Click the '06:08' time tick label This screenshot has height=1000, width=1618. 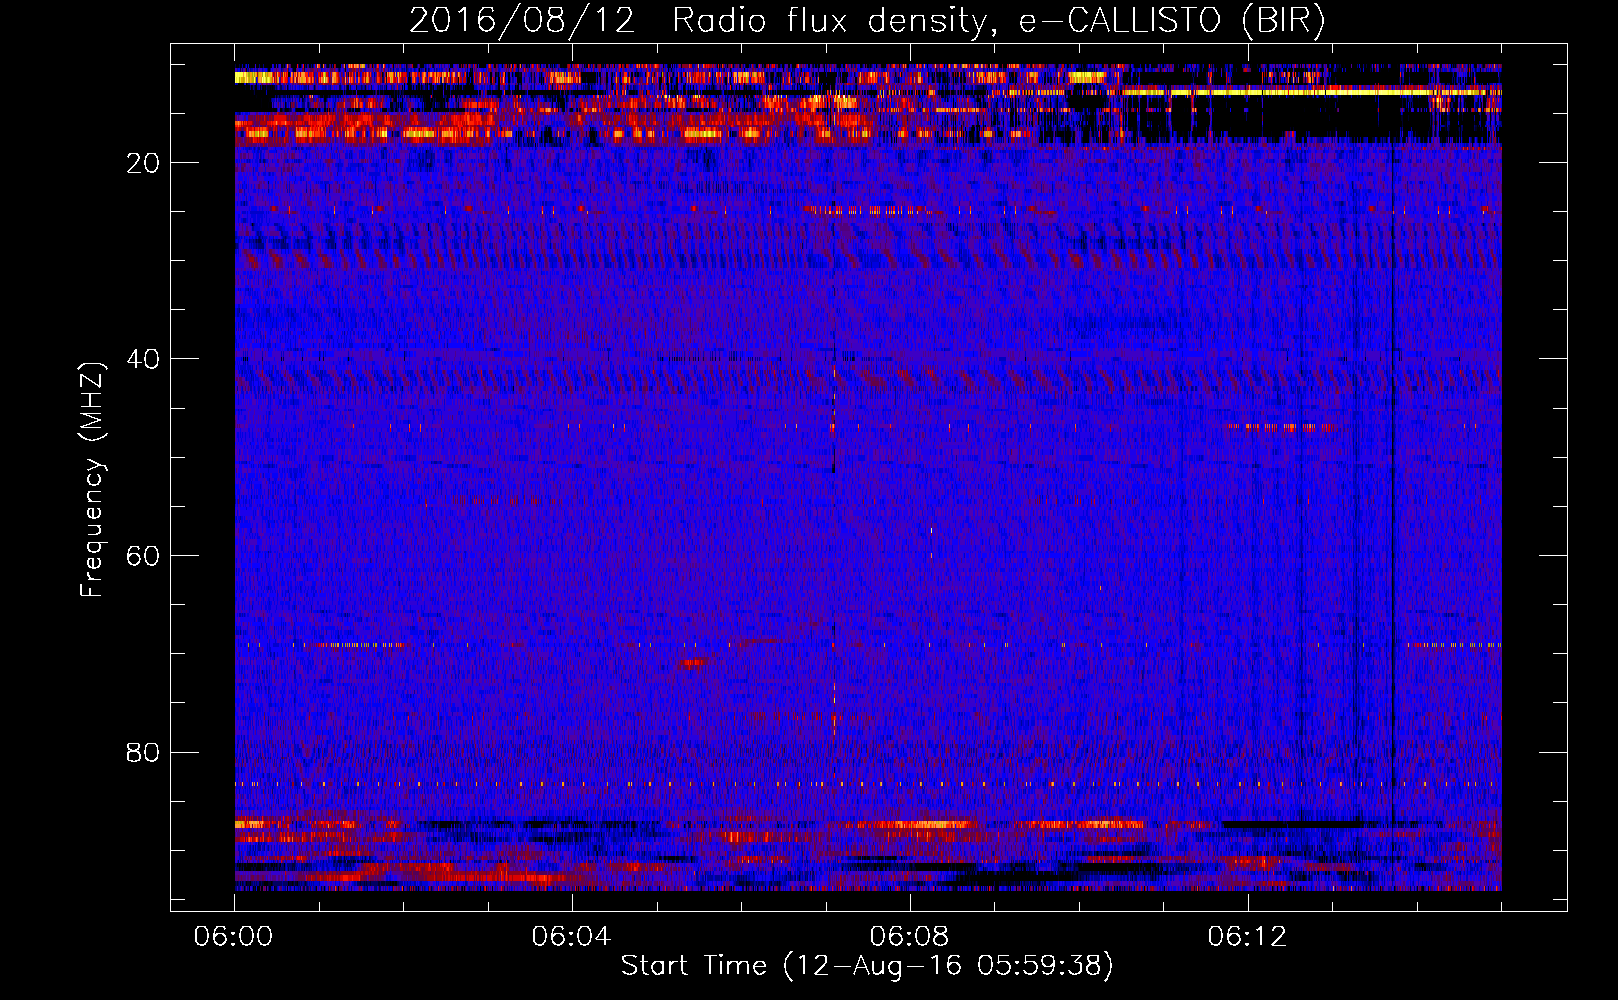(x=909, y=937)
